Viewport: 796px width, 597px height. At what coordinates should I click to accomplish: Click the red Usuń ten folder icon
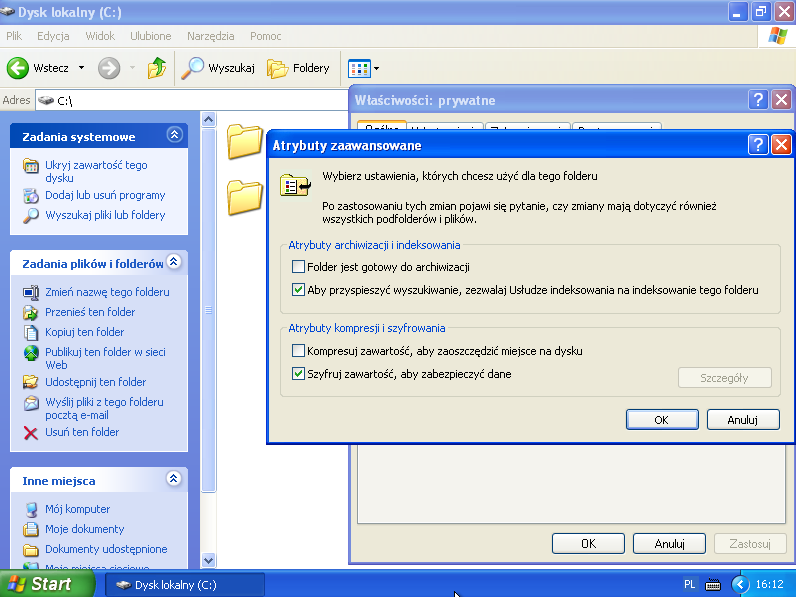pos(30,432)
